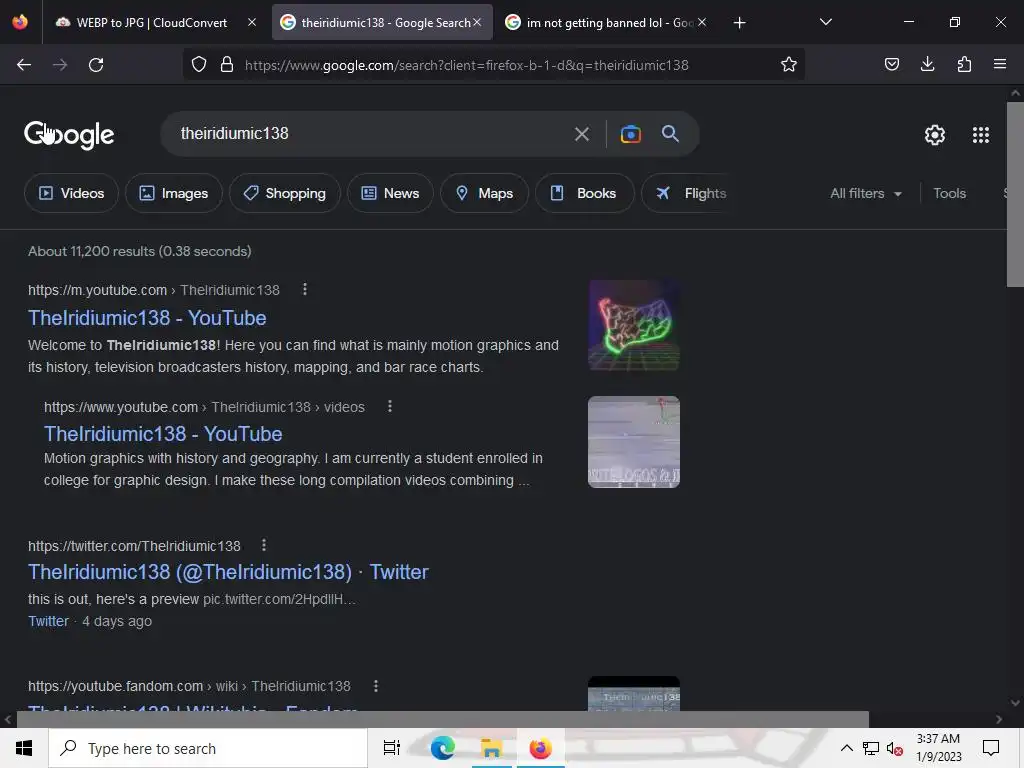The width and height of the screenshot is (1024, 768).
Task: Open options for youtube.fandom.com result
Action: (x=376, y=686)
